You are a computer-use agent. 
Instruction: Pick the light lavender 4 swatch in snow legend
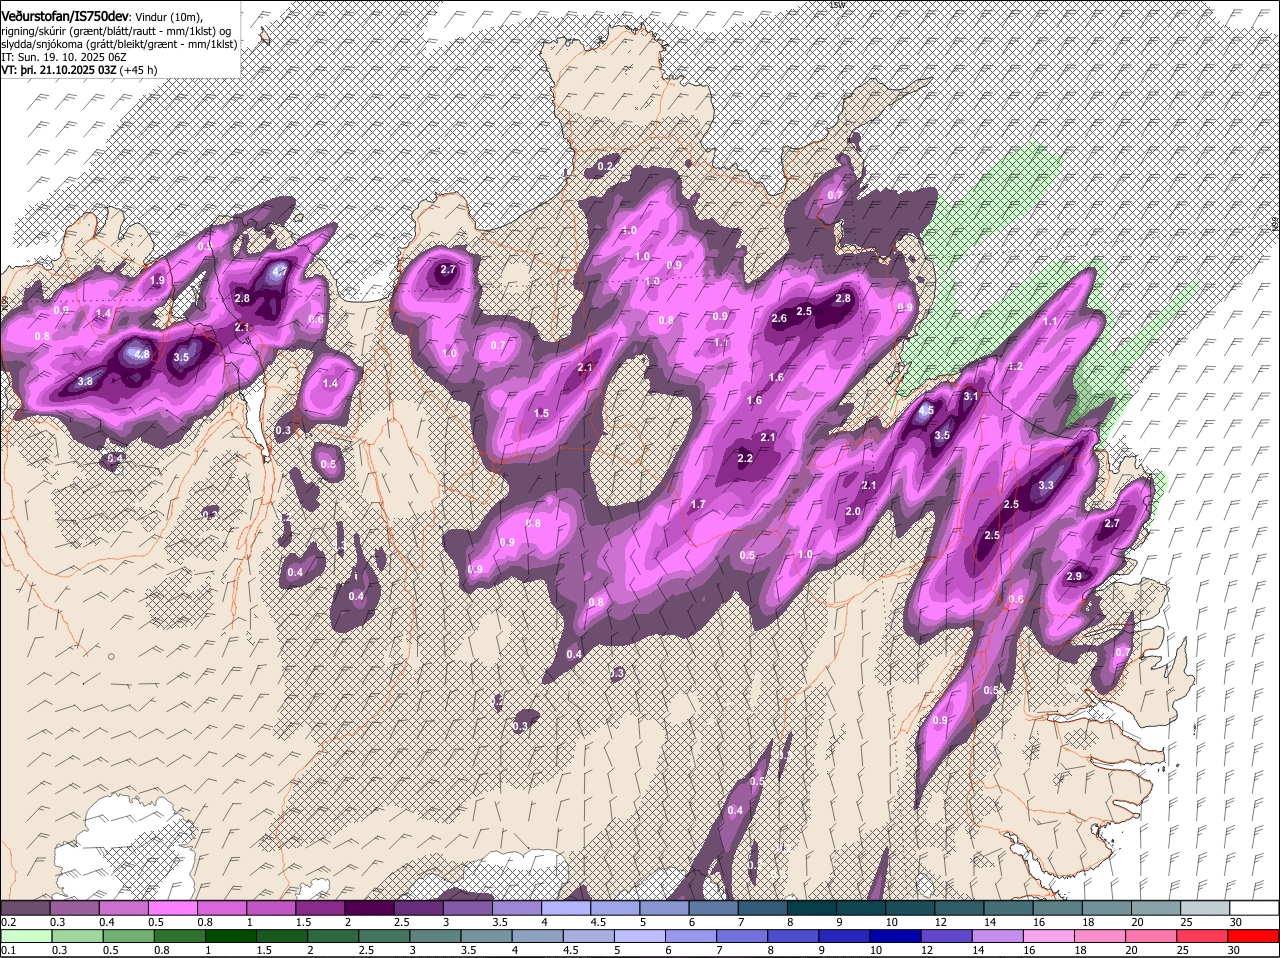tap(566, 908)
